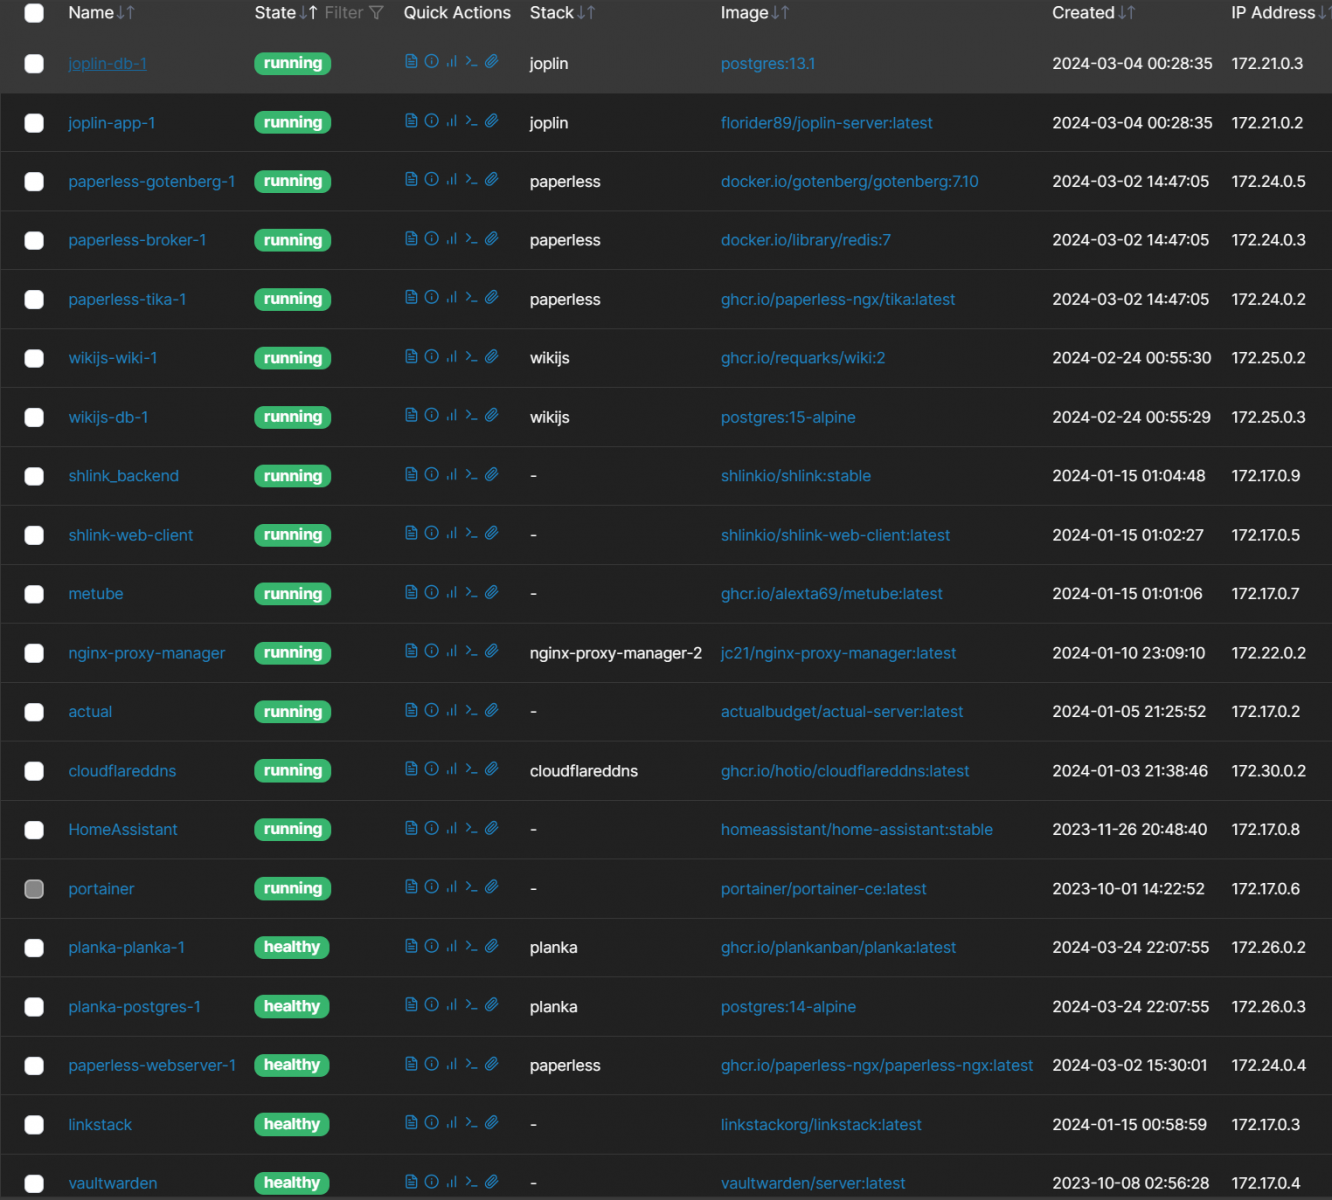Image resolution: width=1332 pixels, height=1200 pixels.
Task: Check the vaultwarden row checkbox
Action: click(34, 1184)
